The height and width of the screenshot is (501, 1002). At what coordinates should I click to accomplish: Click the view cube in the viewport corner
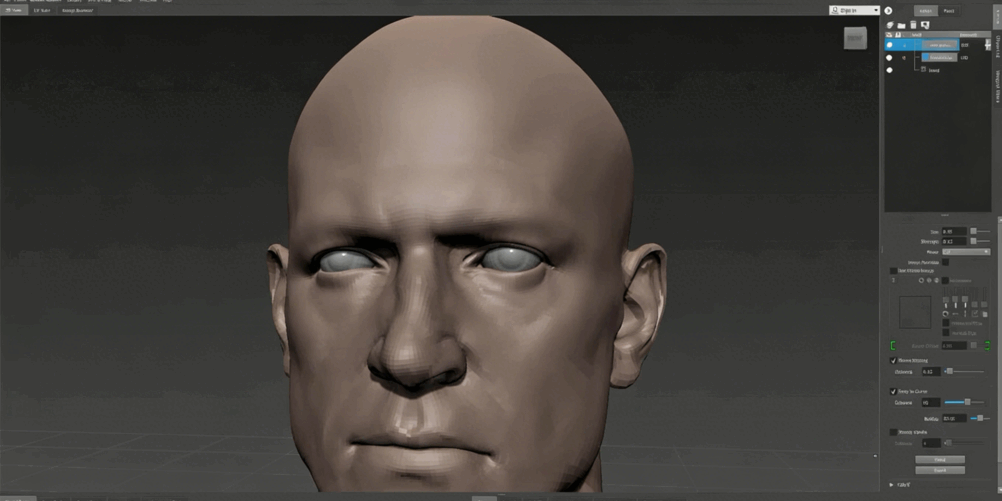[856, 38]
